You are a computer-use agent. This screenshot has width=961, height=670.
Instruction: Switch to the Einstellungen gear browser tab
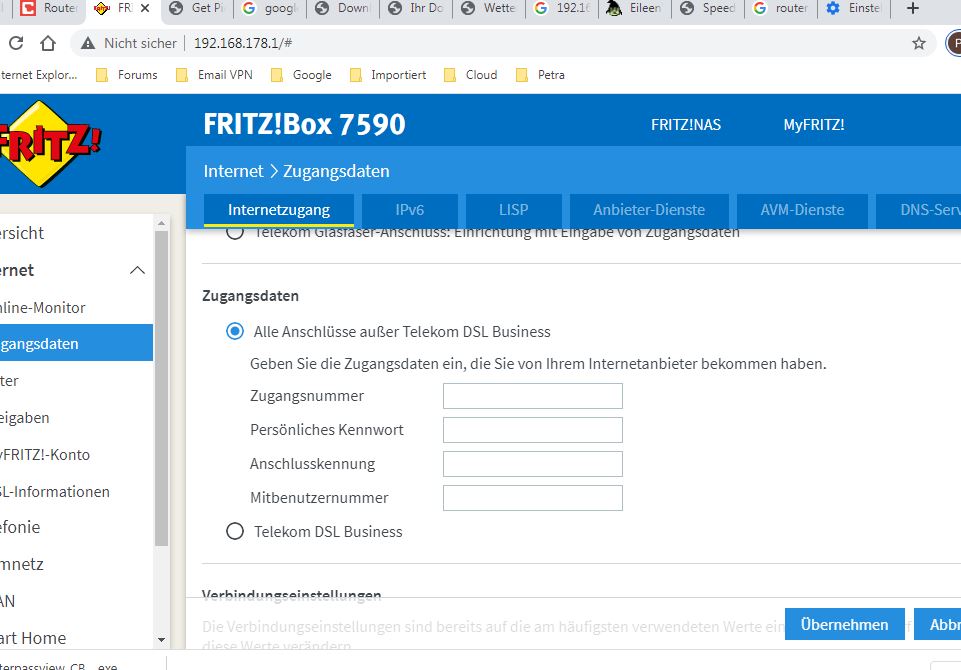coord(854,8)
